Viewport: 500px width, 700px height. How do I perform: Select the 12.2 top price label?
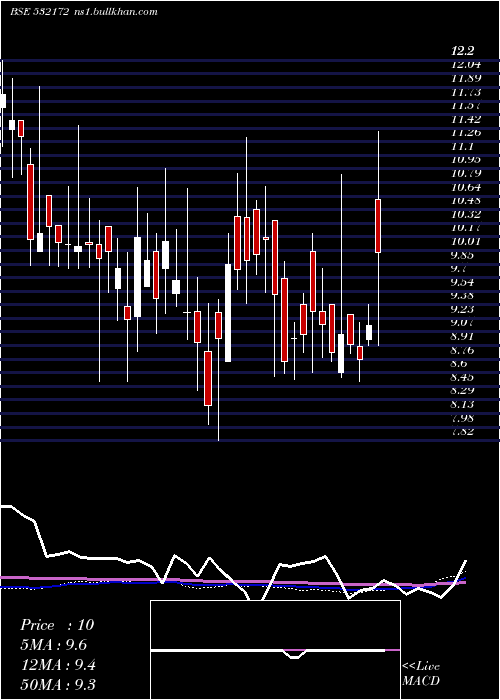[463, 51]
